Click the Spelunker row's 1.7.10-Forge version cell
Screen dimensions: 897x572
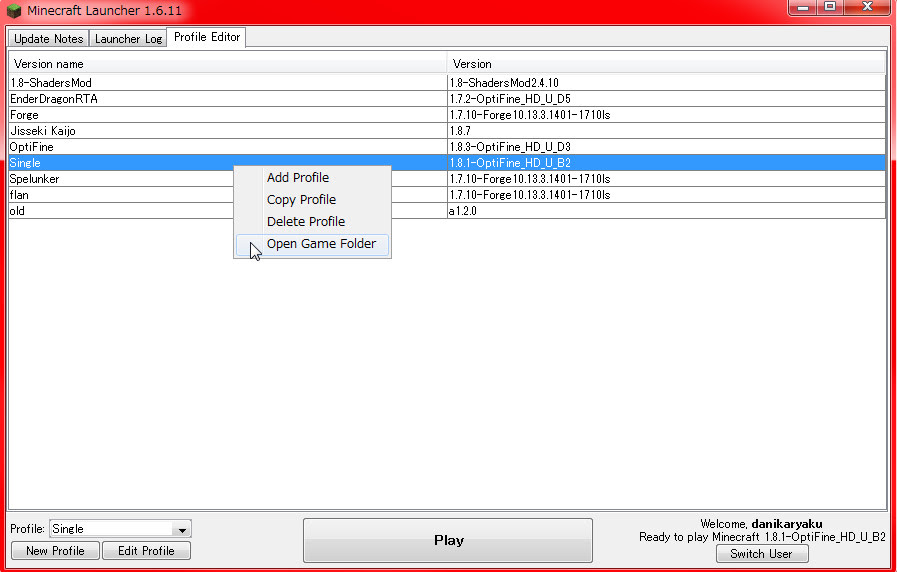666,179
